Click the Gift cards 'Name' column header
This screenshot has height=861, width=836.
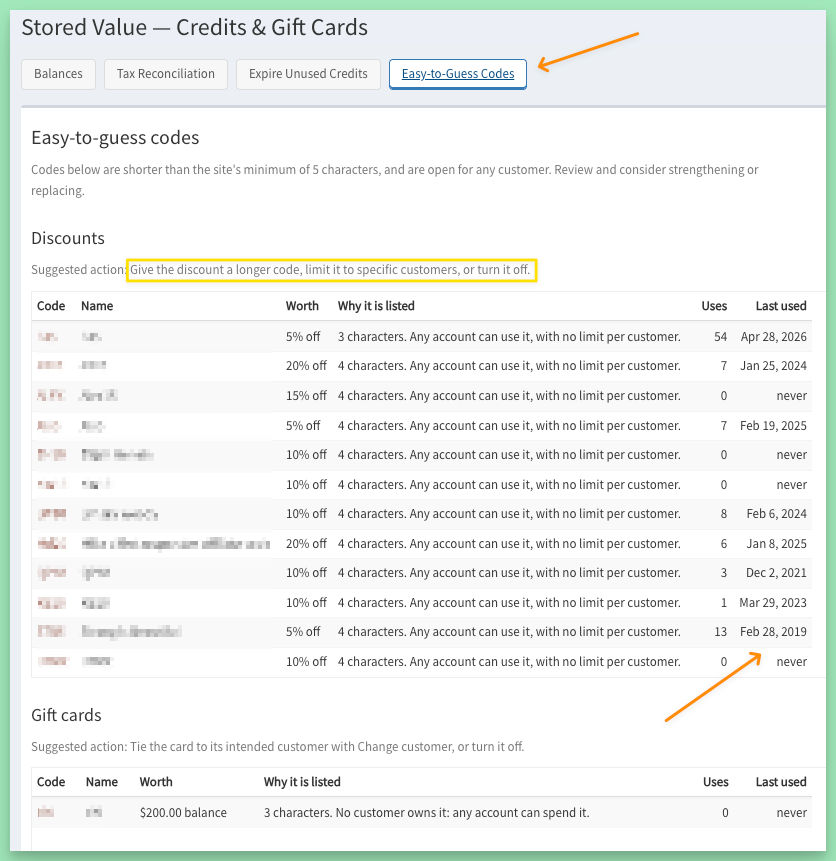(x=102, y=782)
